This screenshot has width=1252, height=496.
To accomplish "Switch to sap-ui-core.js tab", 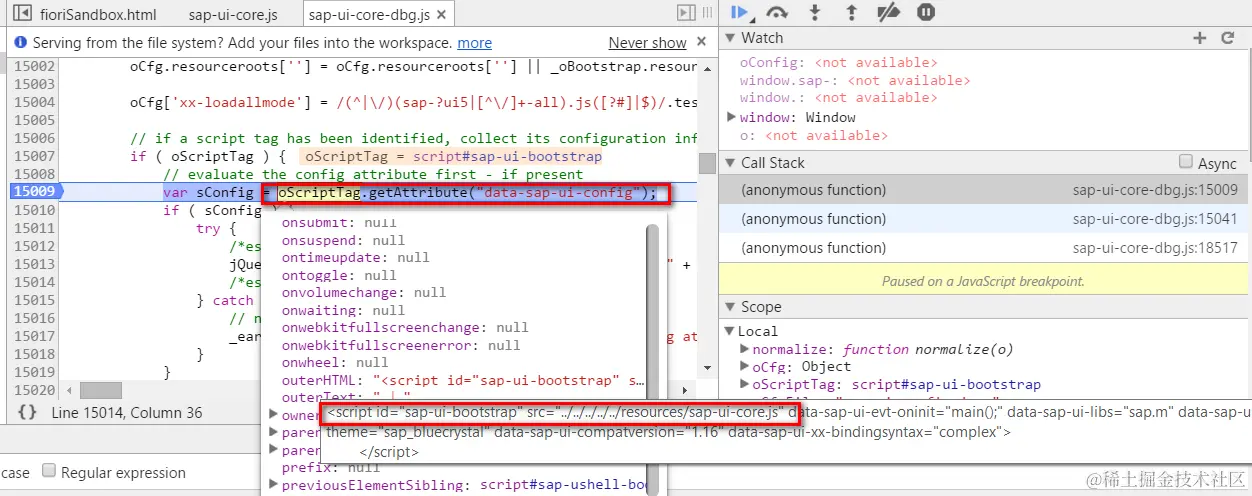I will pos(233,15).
